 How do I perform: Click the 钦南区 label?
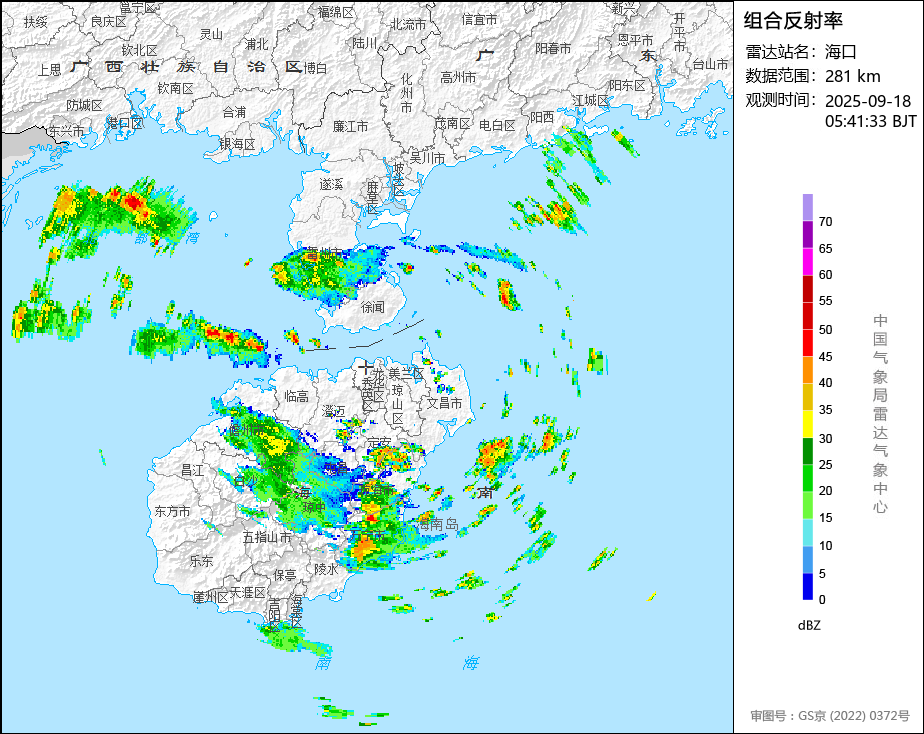[x=176, y=88]
